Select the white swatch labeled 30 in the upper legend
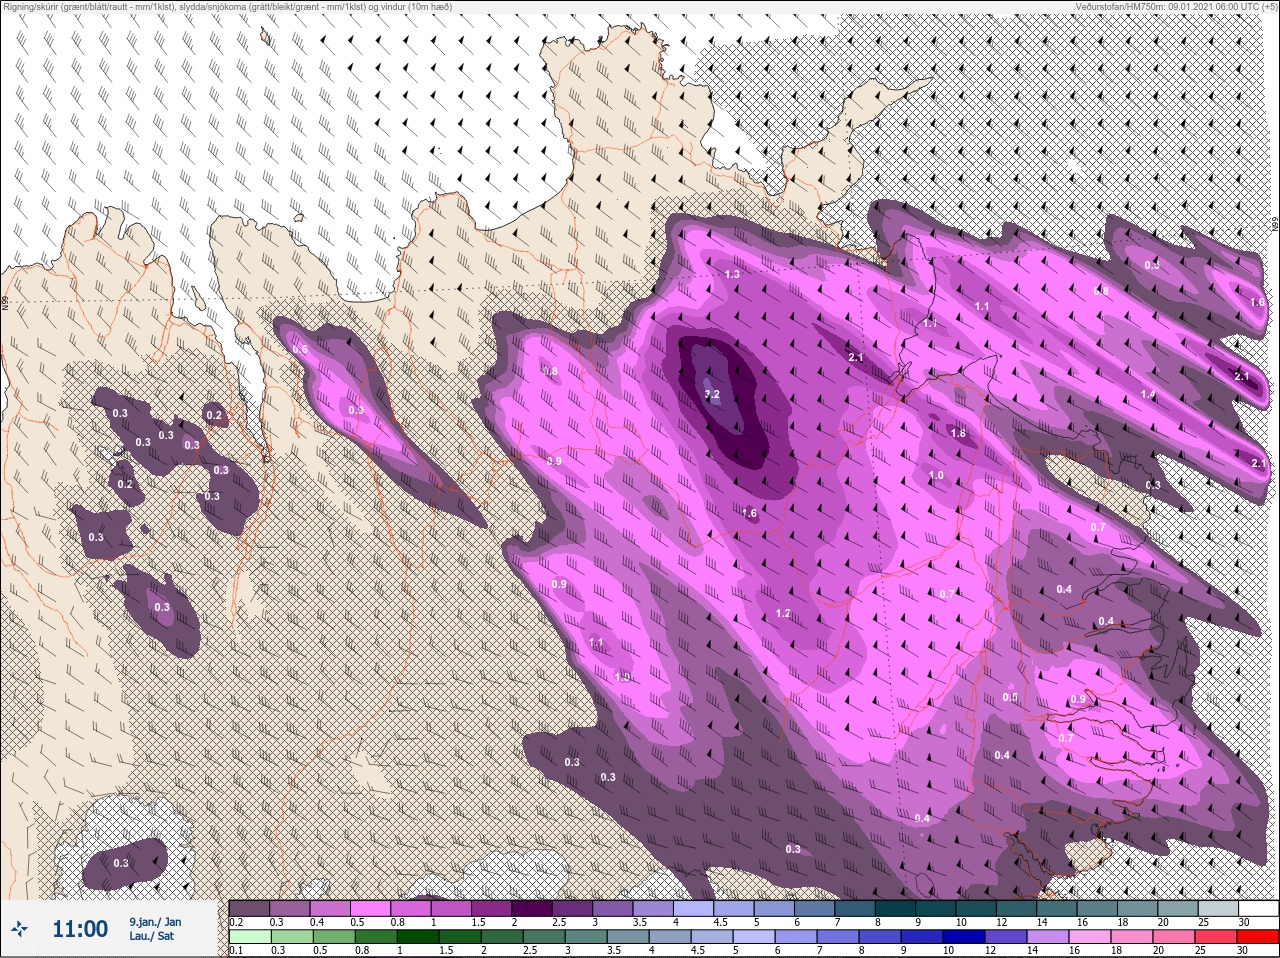1280x958 pixels. pos(1258,909)
